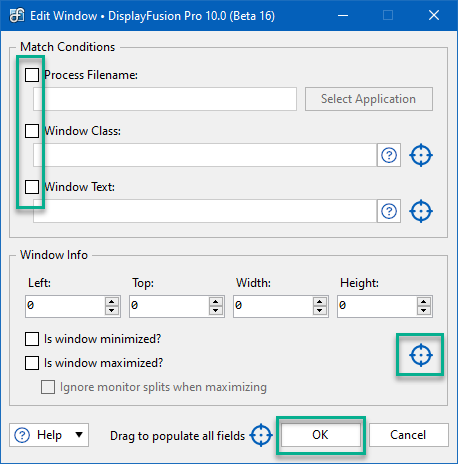Enable the Window Class checkbox
Viewport: 458px width, 464px height.
pyautogui.click(x=32, y=131)
